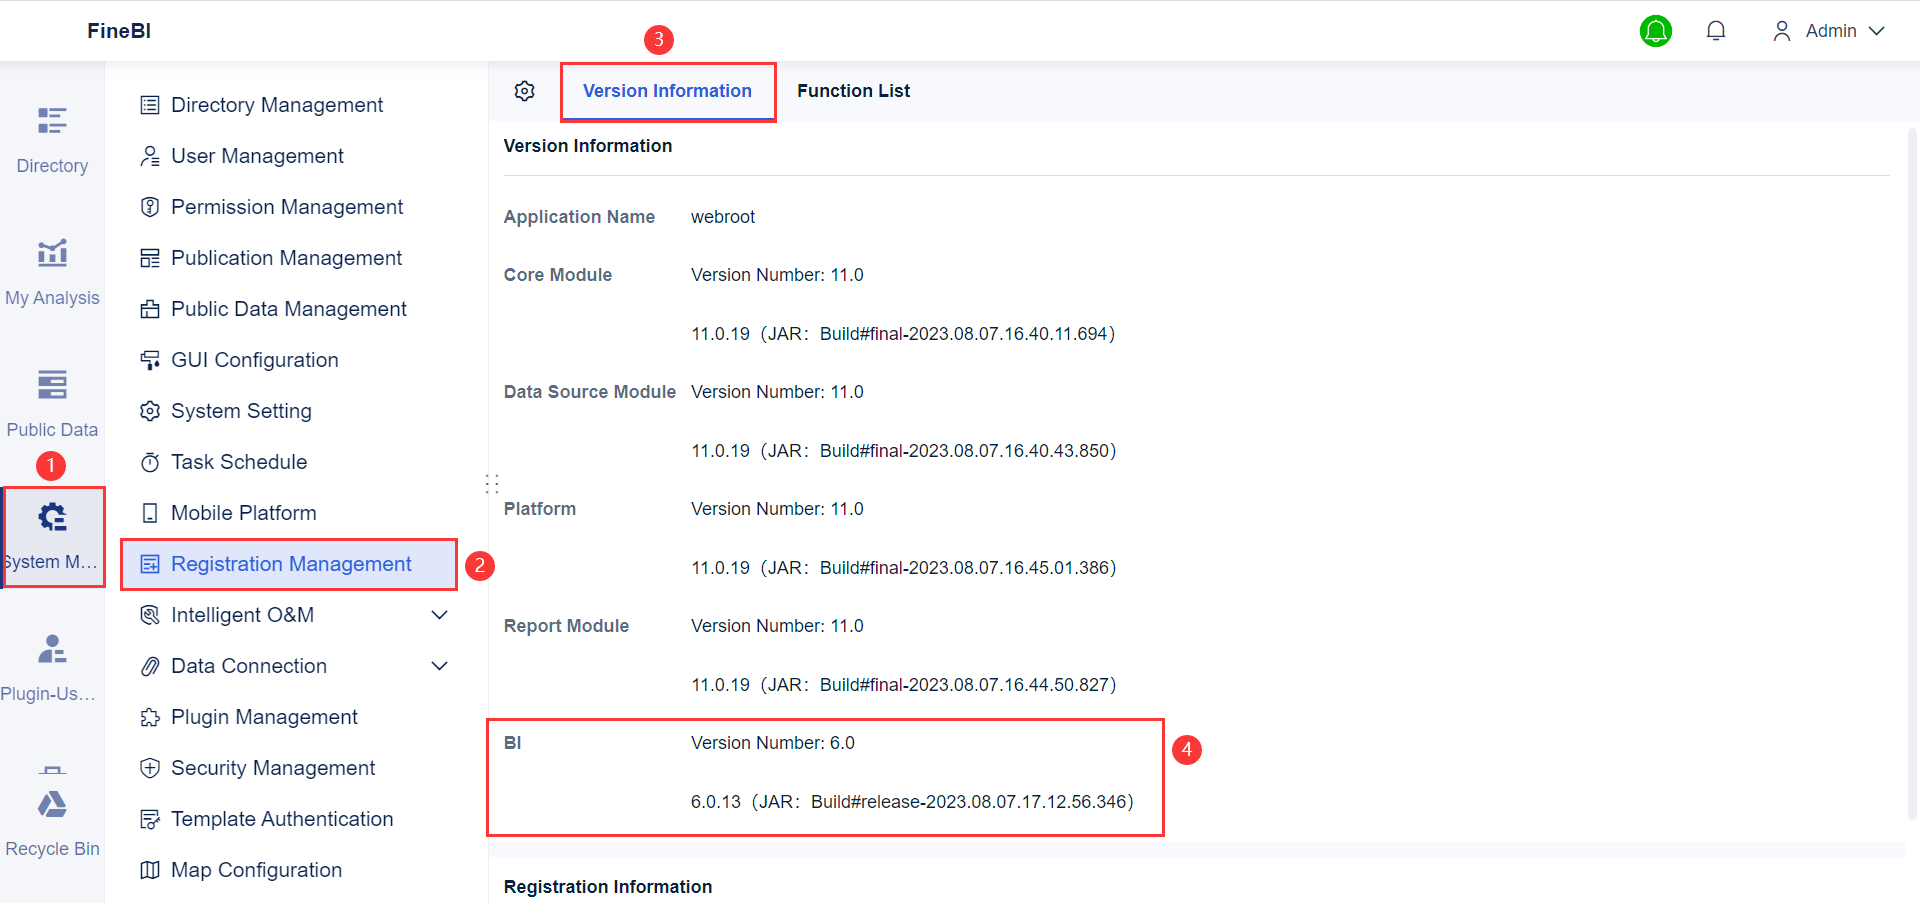Open the Plugin-User sidebar icon

coord(51,648)
